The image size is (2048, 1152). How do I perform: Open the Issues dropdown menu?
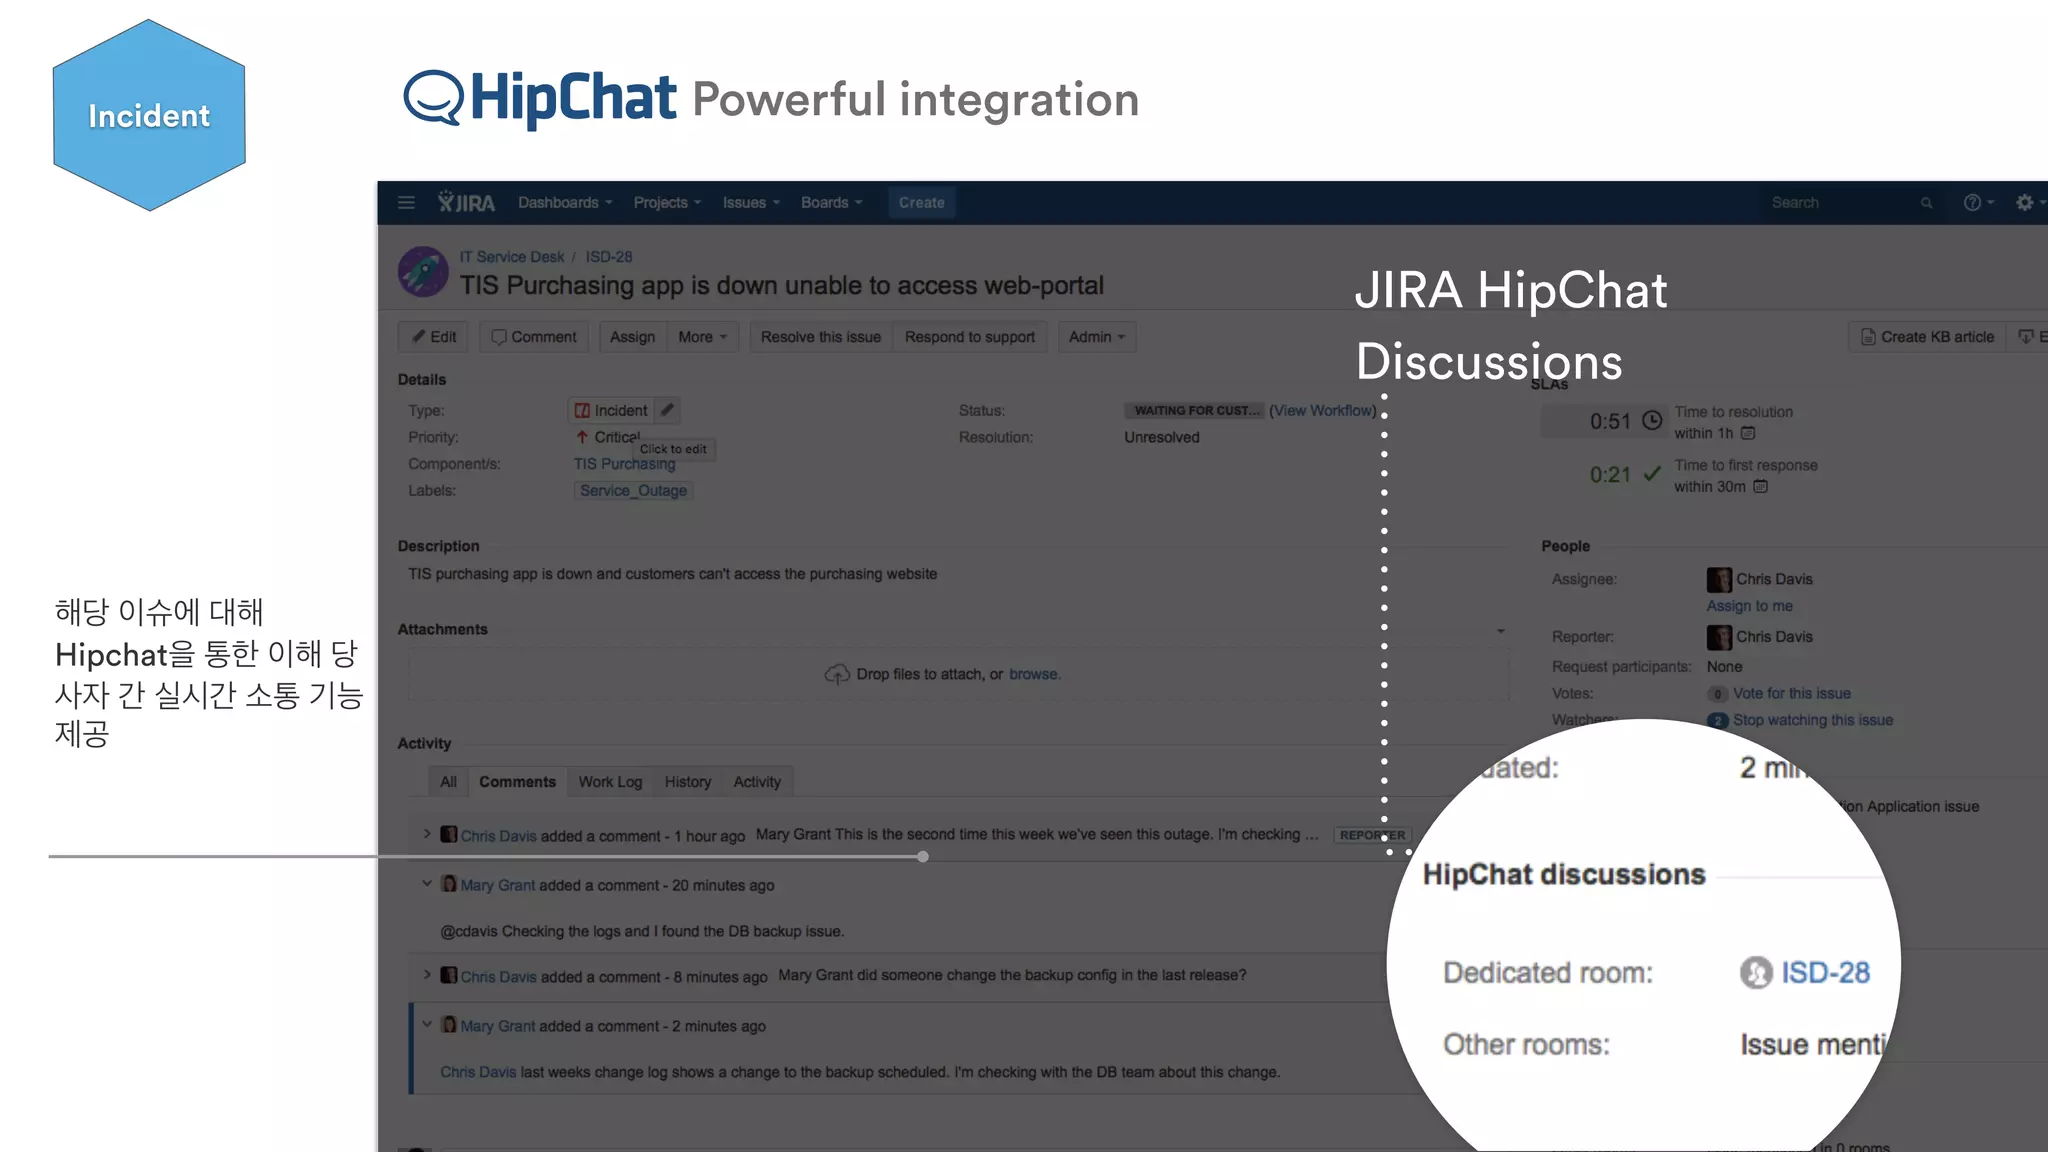751,203
